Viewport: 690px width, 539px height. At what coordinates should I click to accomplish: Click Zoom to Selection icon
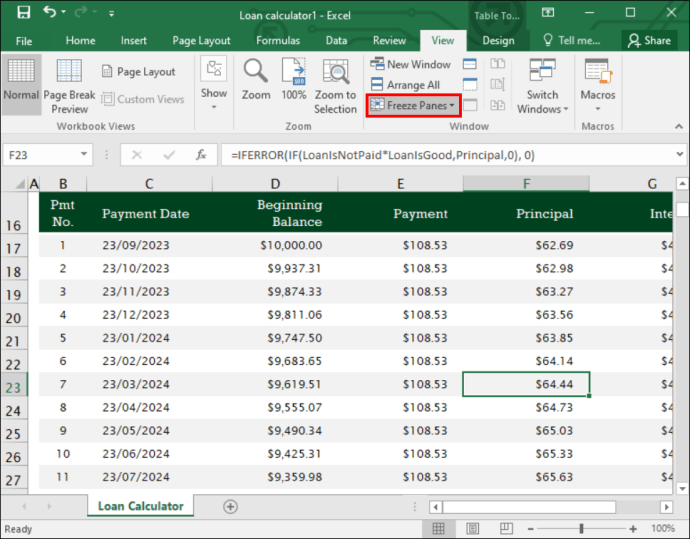point(335,71)
